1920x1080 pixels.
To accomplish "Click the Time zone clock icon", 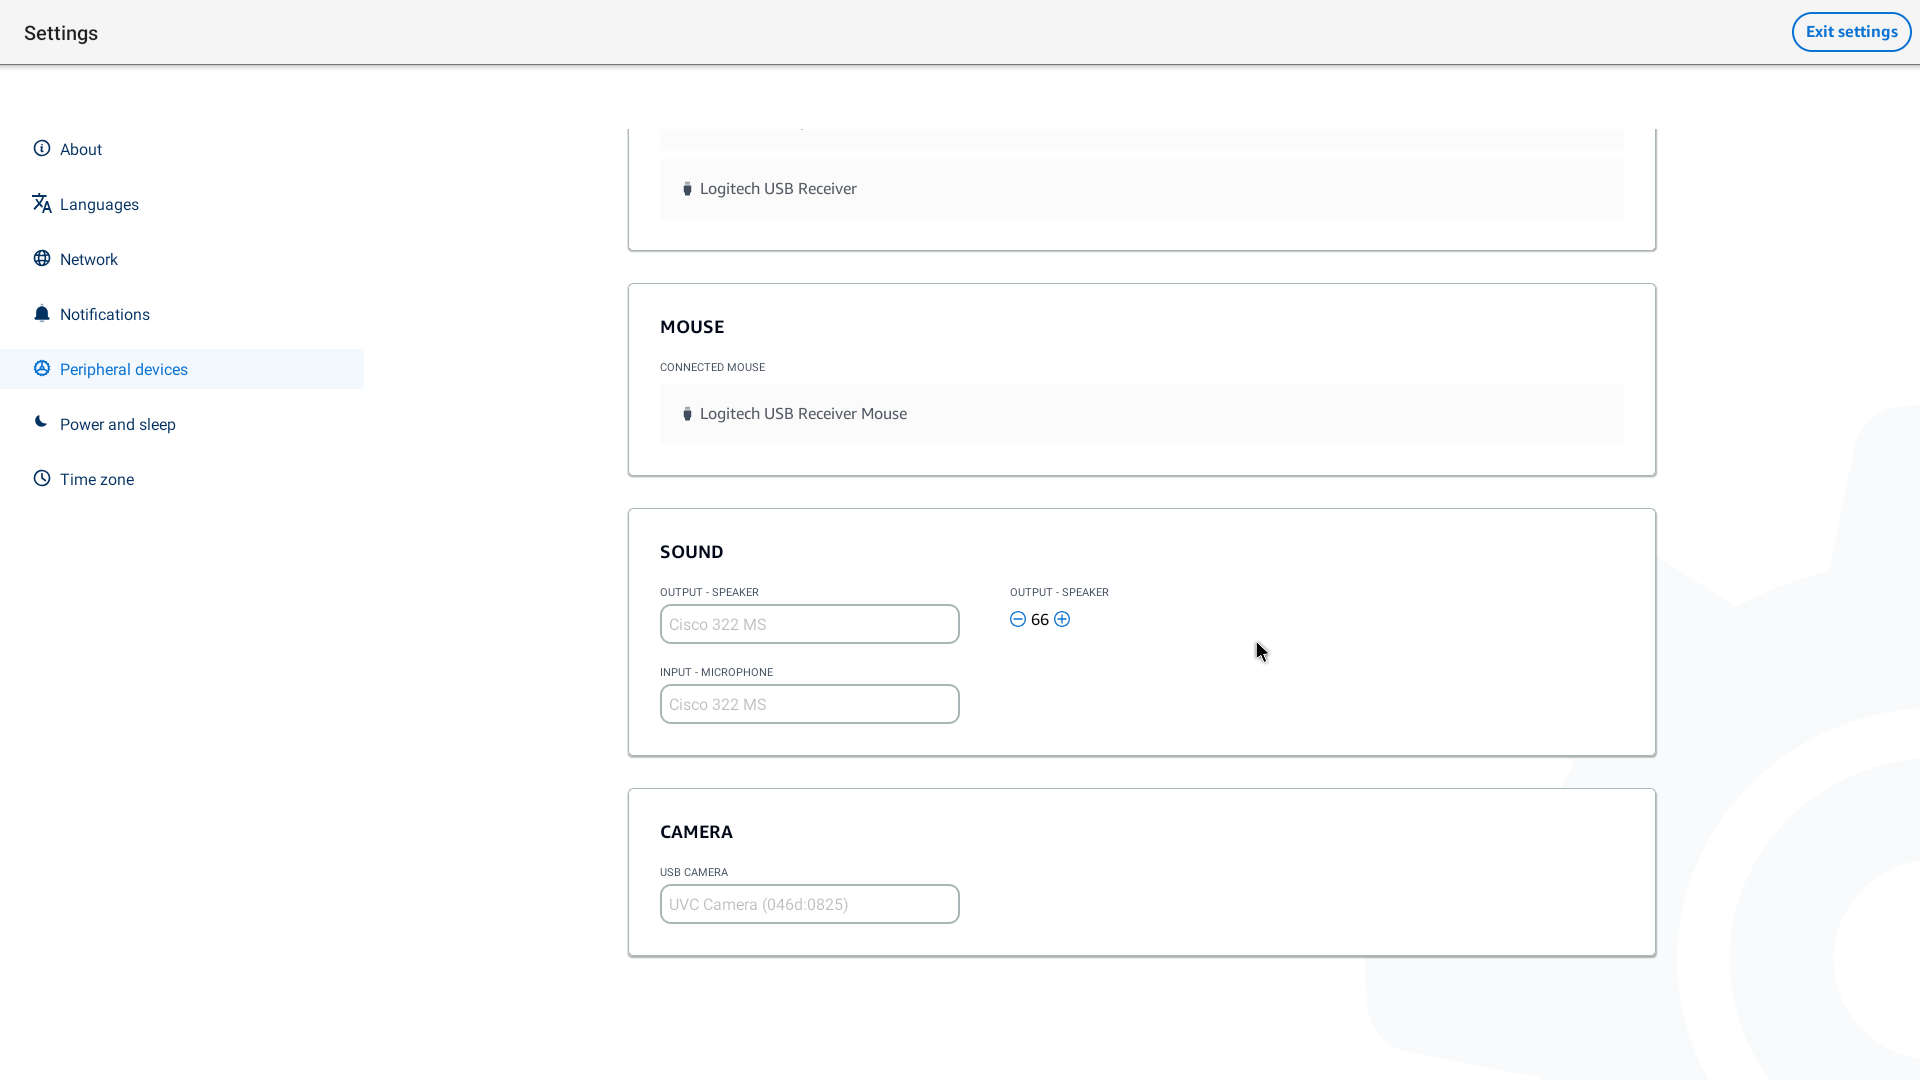I will click(42, 479).
